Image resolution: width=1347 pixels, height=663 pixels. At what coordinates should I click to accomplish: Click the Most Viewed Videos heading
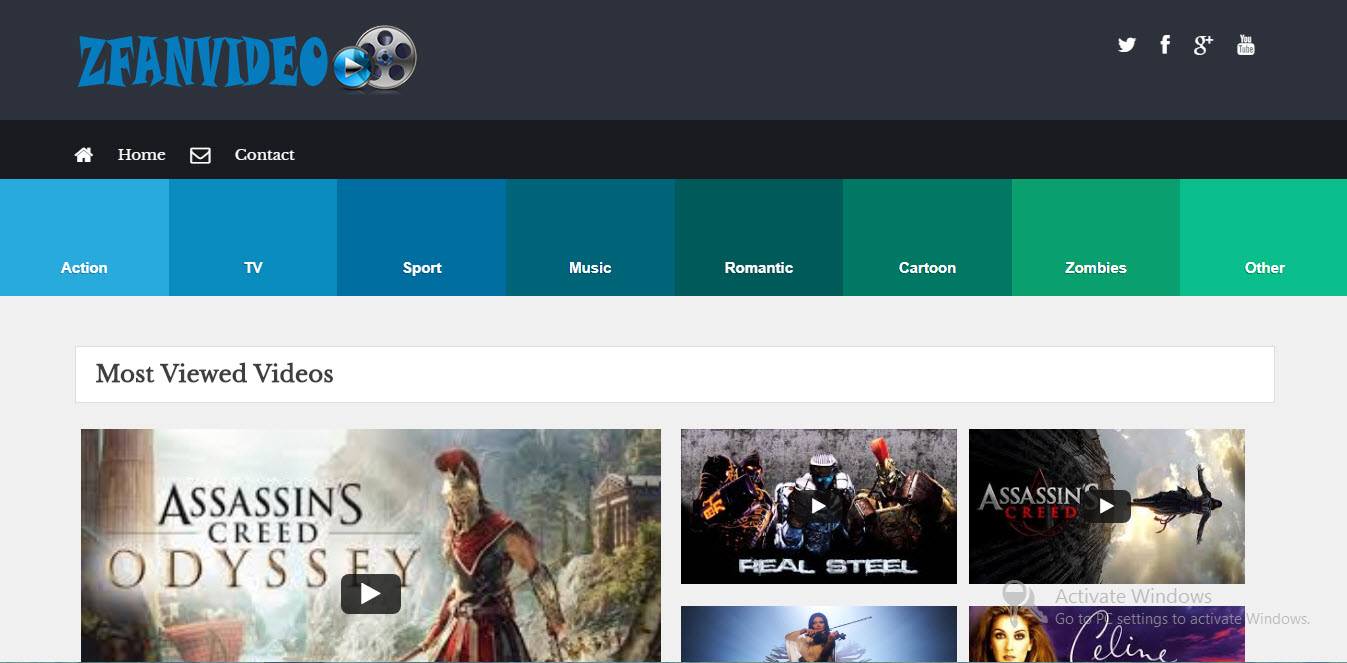[x=215, y=374]
